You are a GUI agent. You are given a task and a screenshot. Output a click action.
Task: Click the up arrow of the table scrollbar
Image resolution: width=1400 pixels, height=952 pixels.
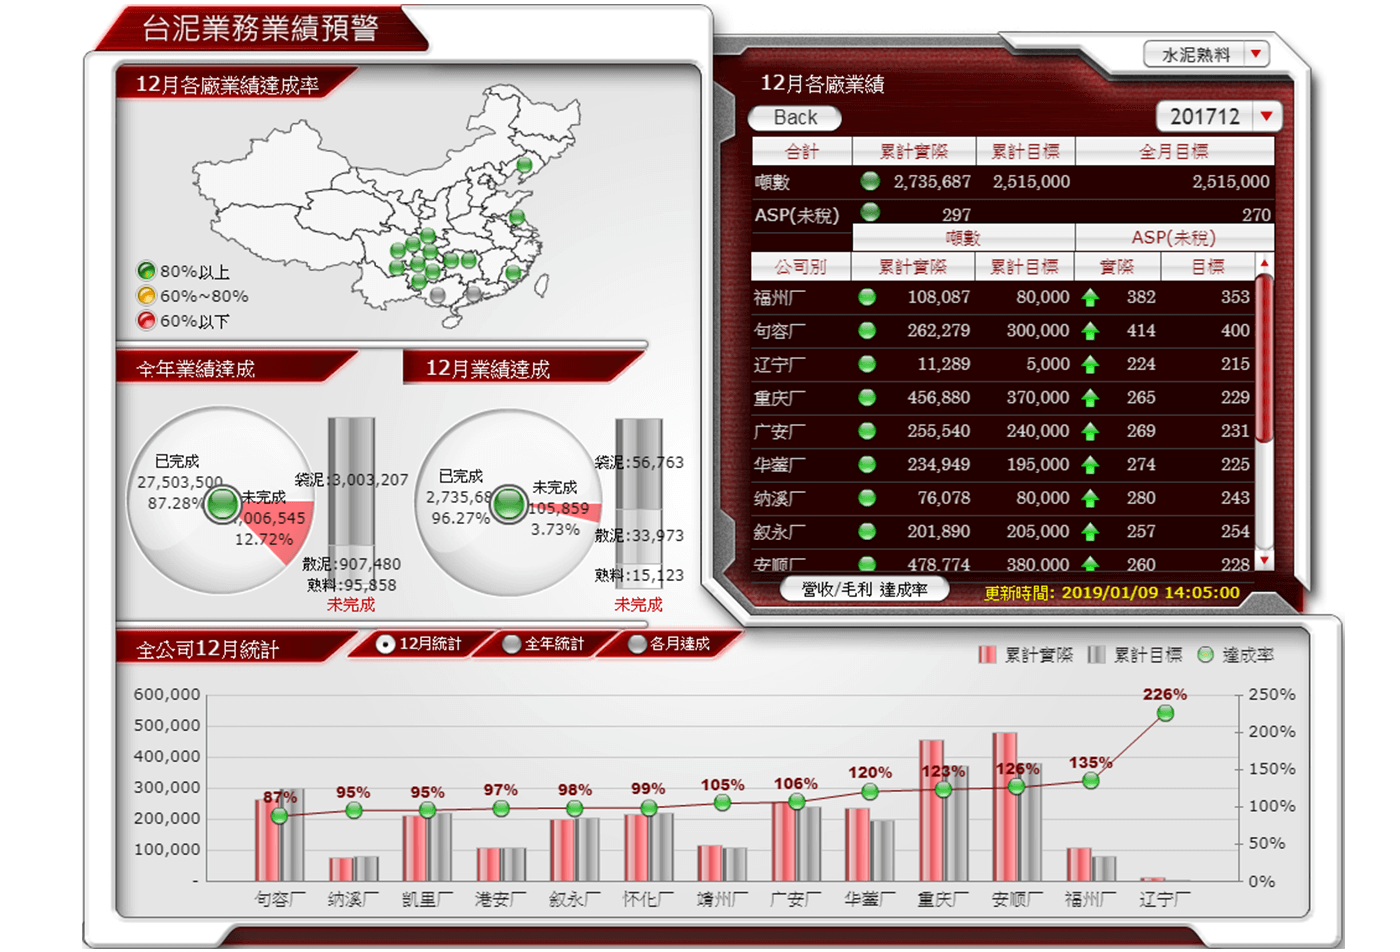tap(1264, 264)
